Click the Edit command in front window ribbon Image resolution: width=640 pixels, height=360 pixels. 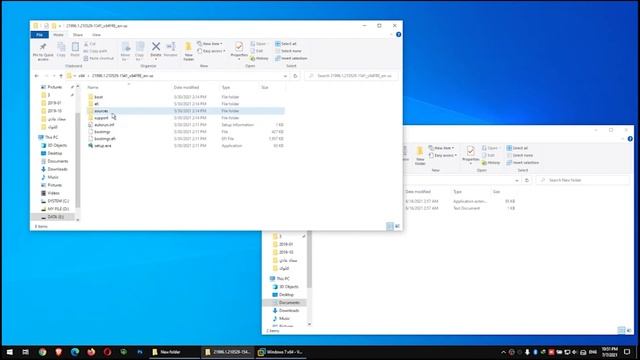tap(257, 51)
